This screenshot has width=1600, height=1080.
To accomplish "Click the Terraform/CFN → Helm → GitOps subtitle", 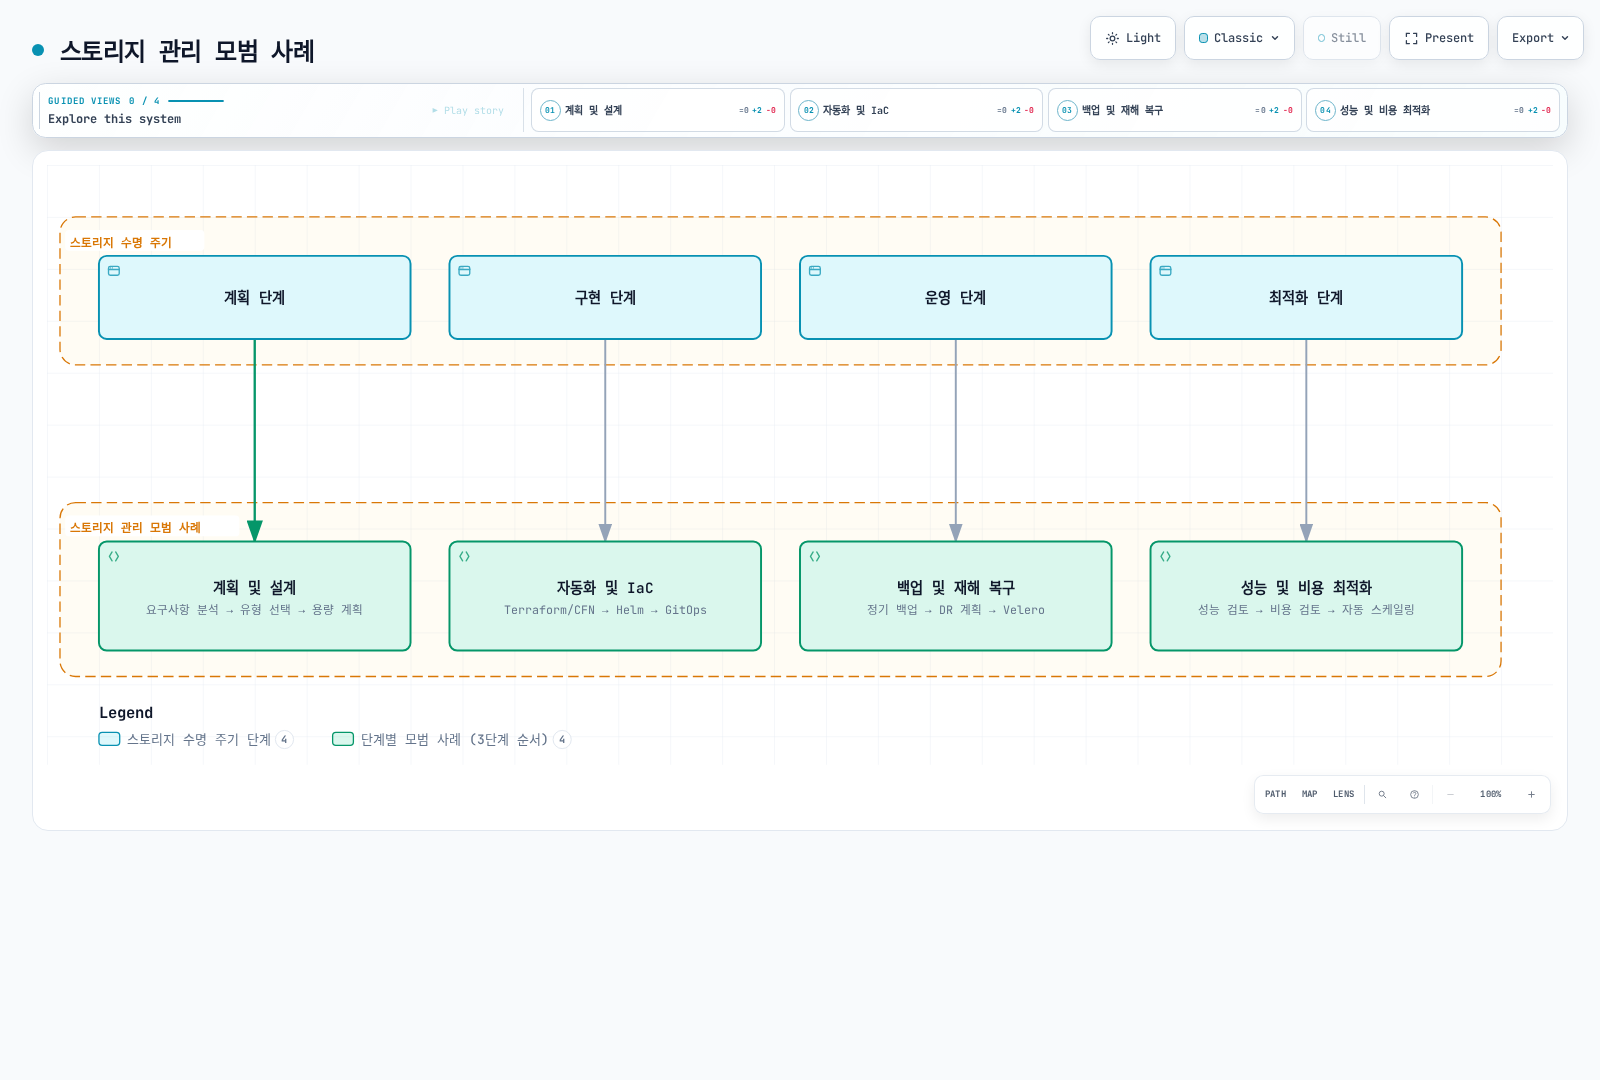I will point(605,610).
